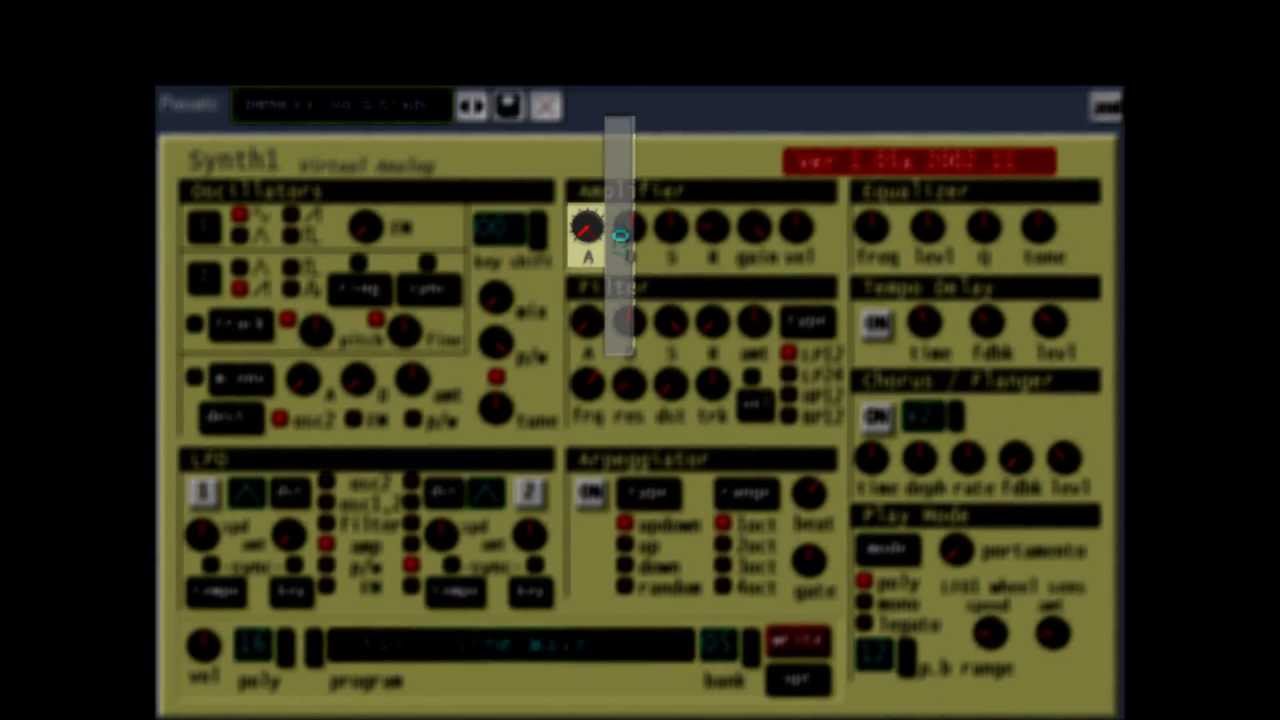Click the bank number stepper

(751, 646)
